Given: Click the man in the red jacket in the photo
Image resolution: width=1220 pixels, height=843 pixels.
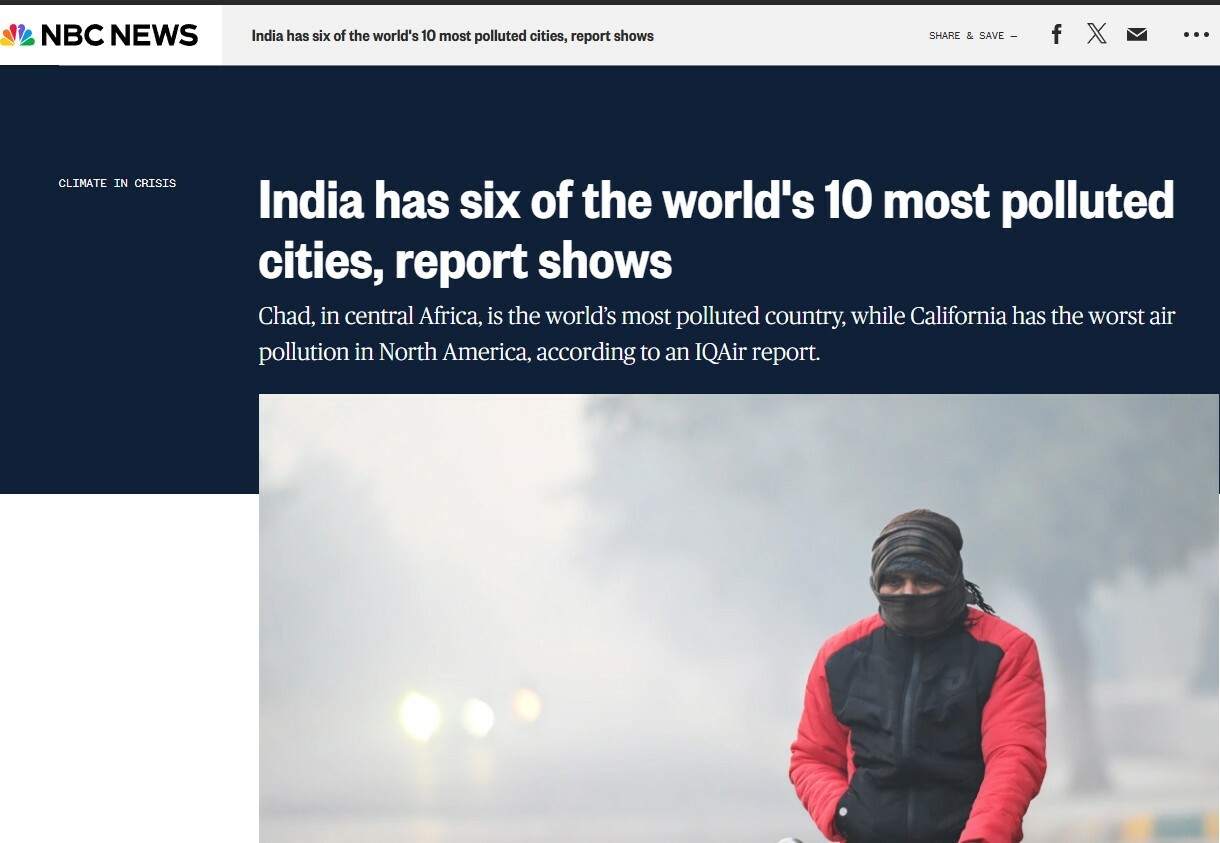Looking at the screenshot, I should [917, 680].
